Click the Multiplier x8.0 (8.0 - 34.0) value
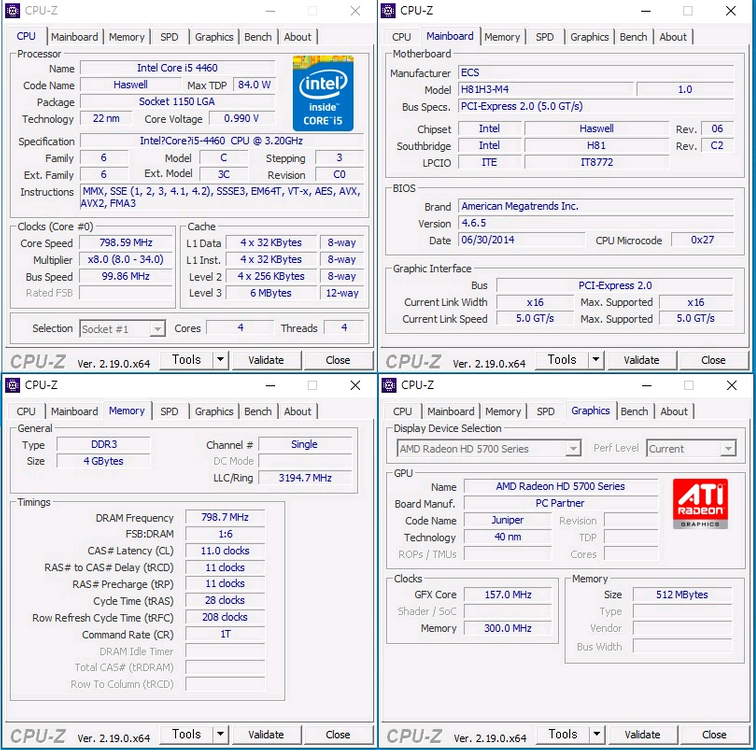756x750 pixels. coord(126,259)
